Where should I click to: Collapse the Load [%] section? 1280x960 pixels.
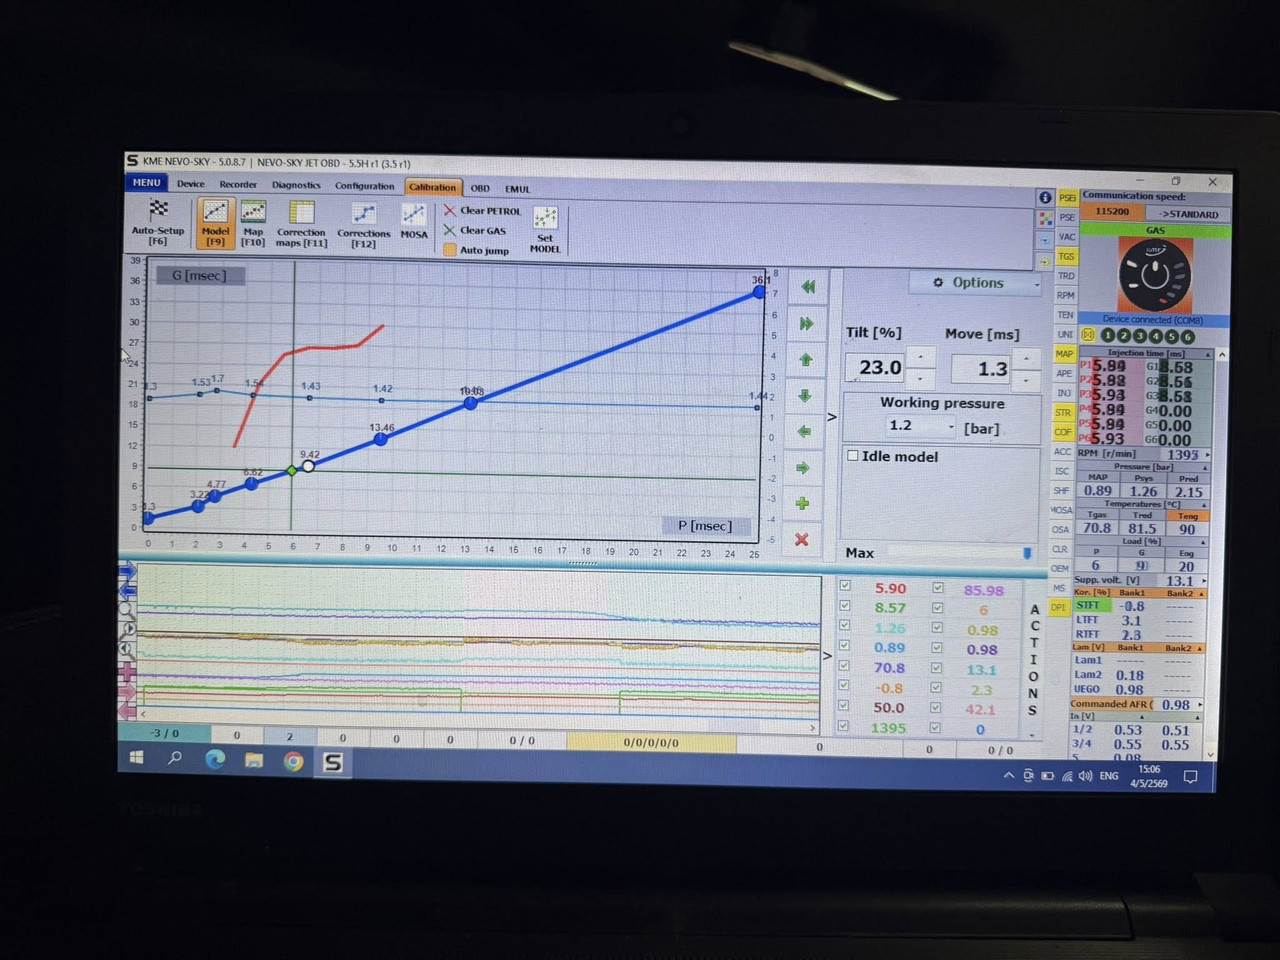point(1204,542)
